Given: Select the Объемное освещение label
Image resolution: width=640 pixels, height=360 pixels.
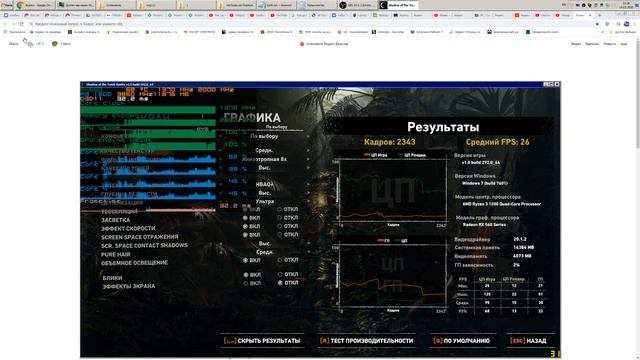Looking at the screenshot, I should [134, 263].
